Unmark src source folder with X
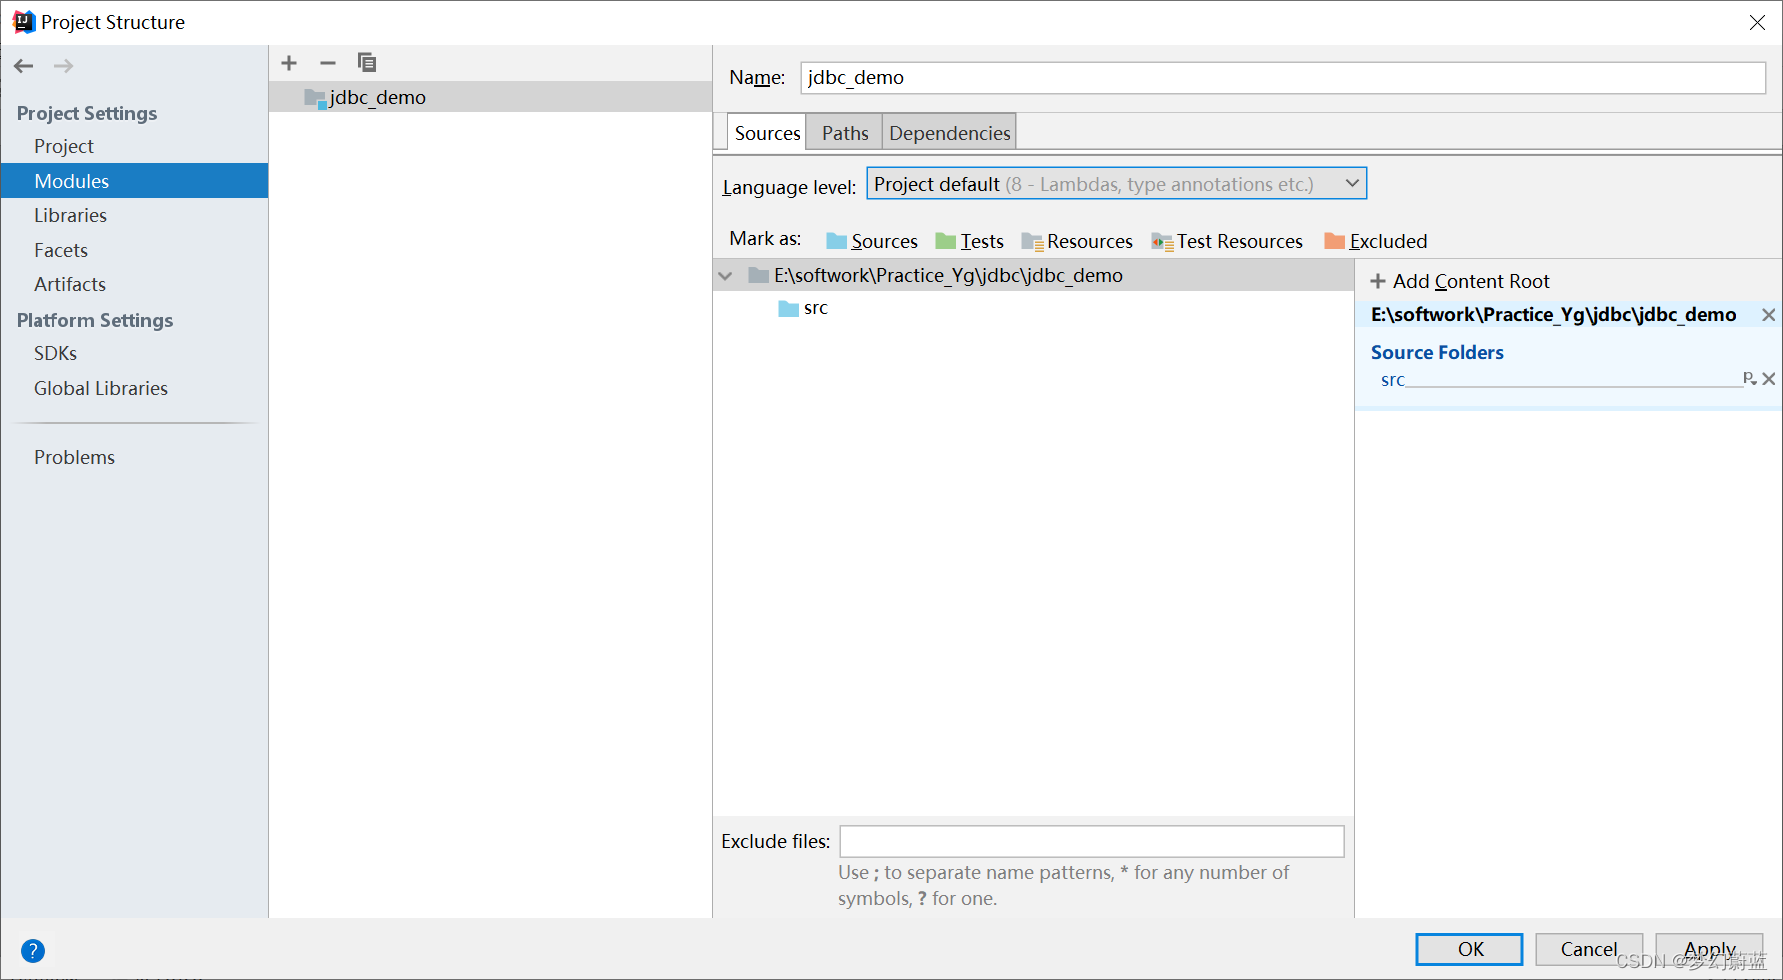The height and width of the screenshot is (980, 1783). point(1768,379)
